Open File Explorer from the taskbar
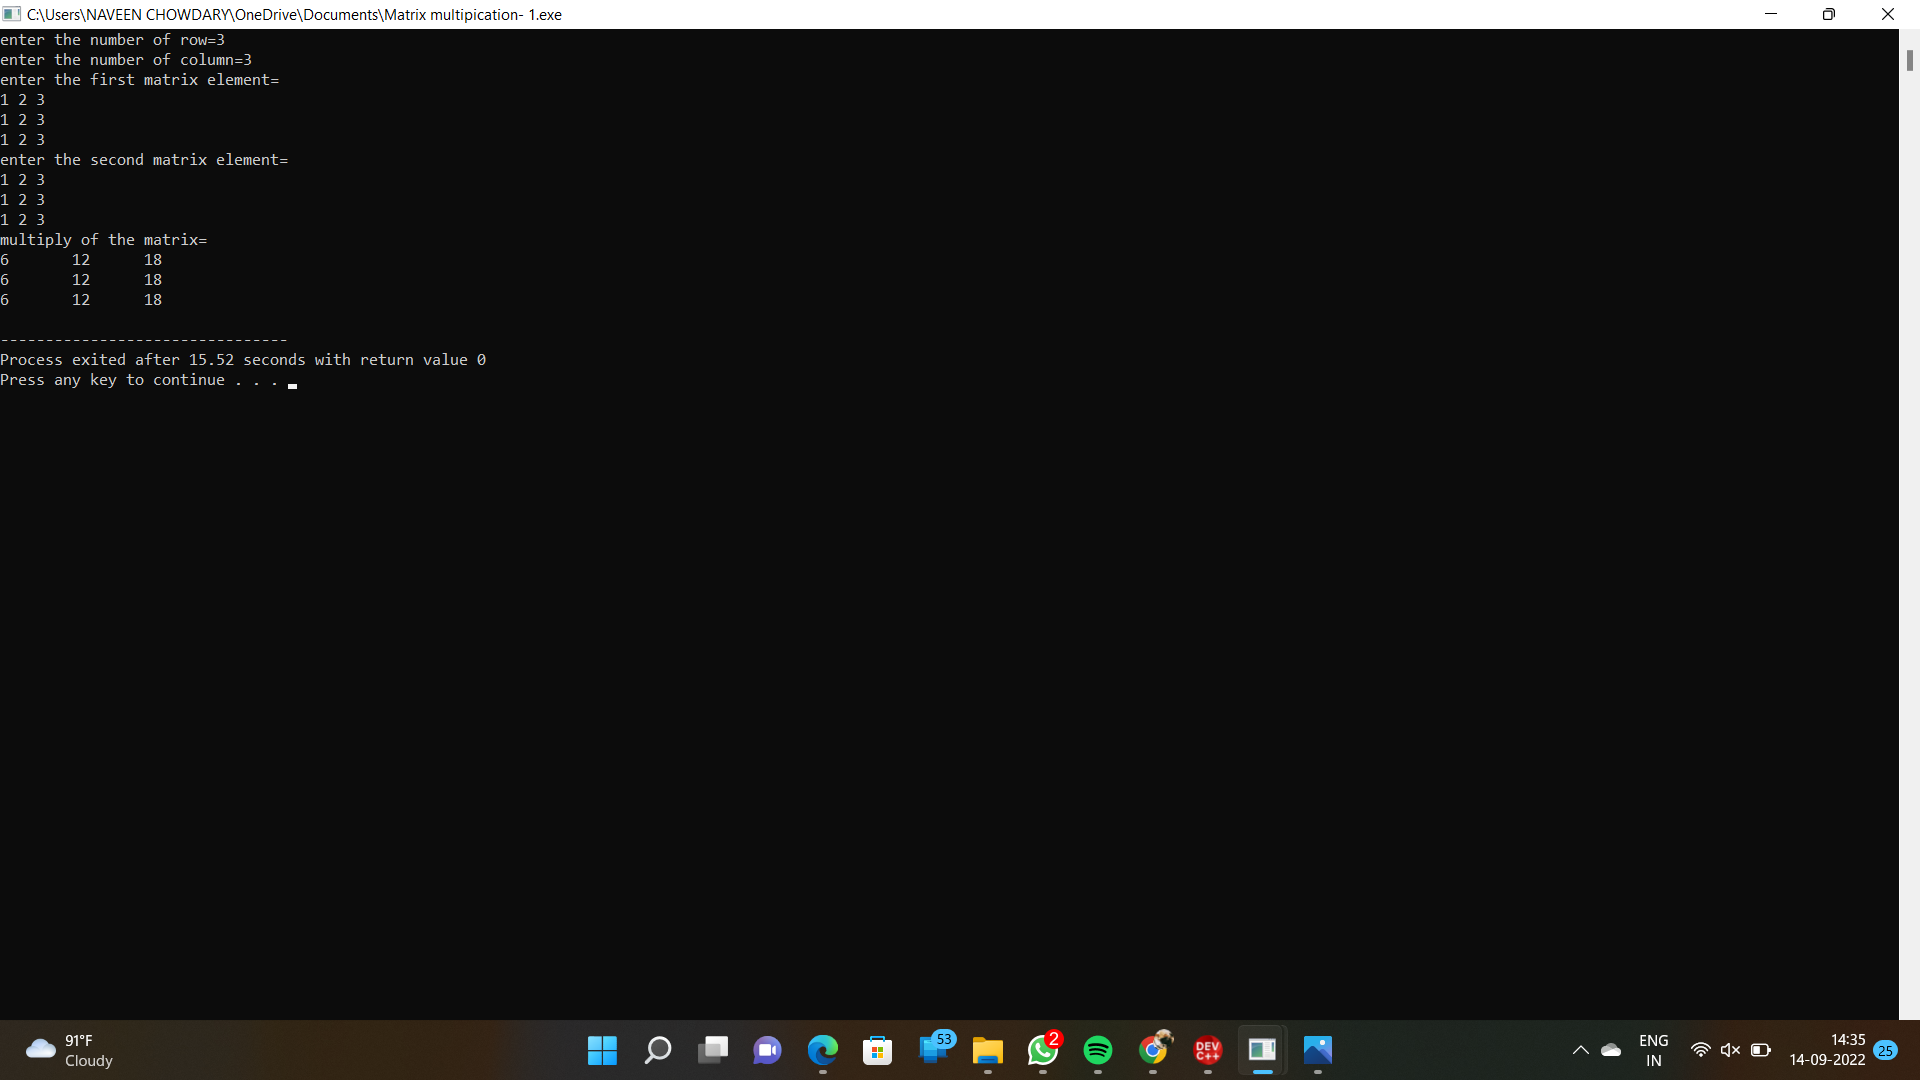Viewport: 1920px width, 1080px height. [x=987, y=1051]
